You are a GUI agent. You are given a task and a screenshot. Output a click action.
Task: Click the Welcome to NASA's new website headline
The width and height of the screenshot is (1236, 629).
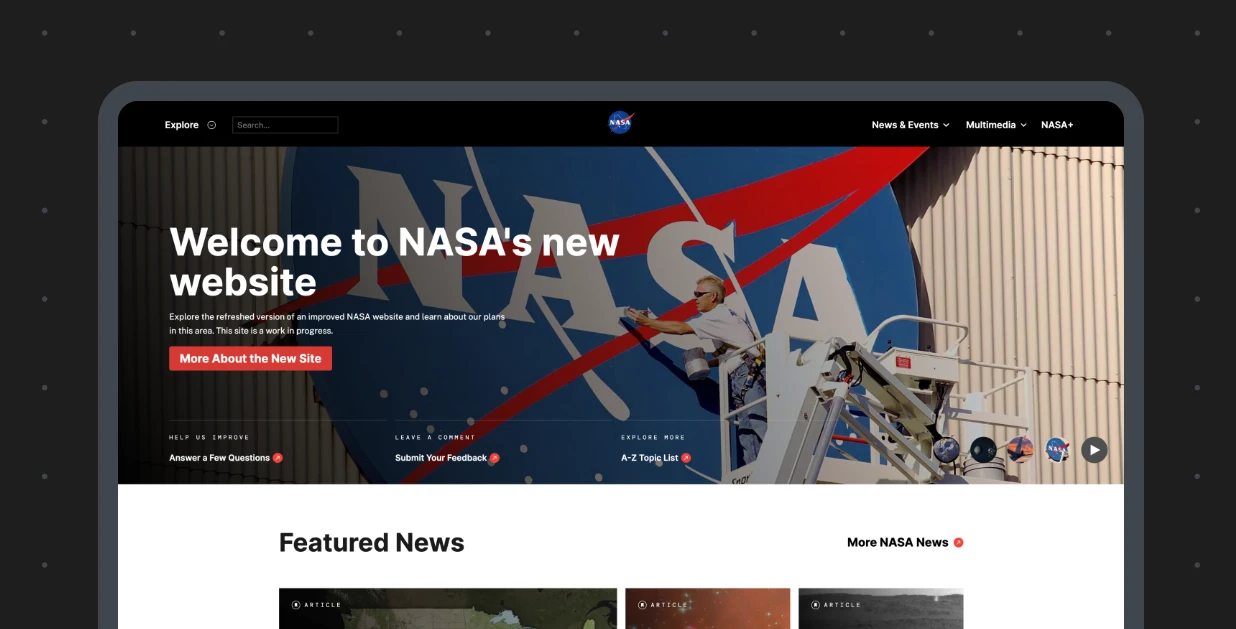coord(394,262)
